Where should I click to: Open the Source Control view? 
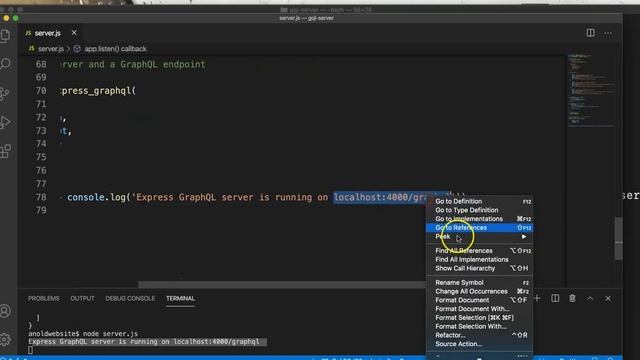pyautogui.click(x=5, y=93)
